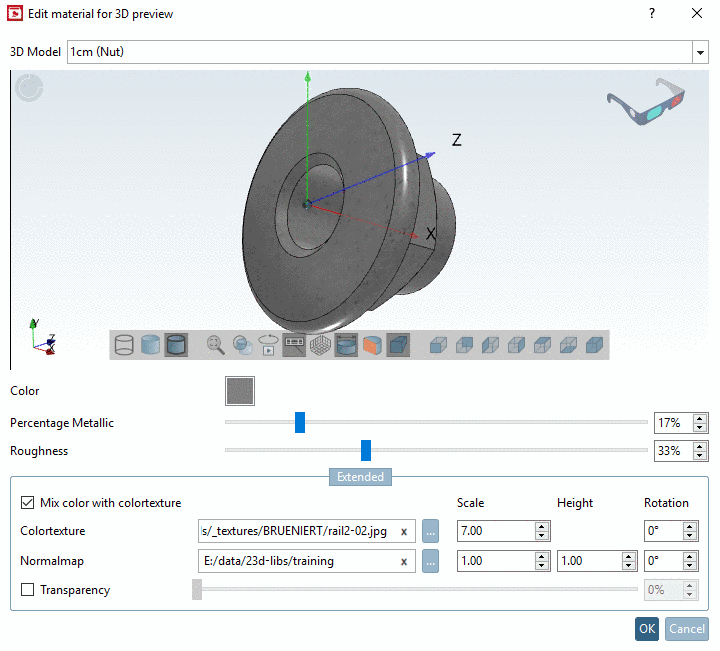Viewport: 720px width, 651px height.
Task: Click the Roughness slider handle
Action: click(366, 450)
